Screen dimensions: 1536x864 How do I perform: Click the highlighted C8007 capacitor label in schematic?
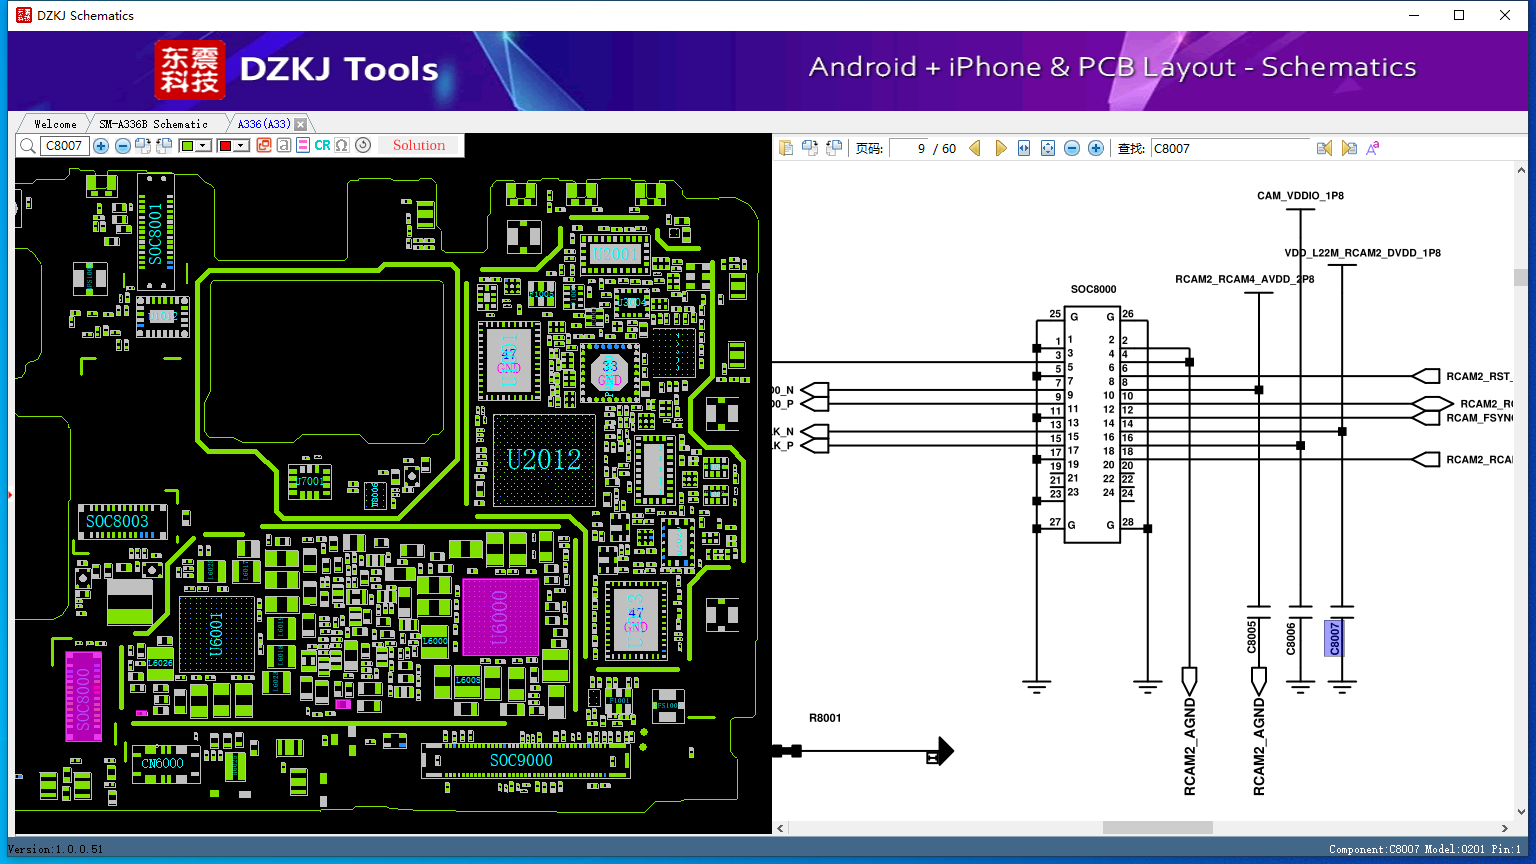(x=1335, y=638)
